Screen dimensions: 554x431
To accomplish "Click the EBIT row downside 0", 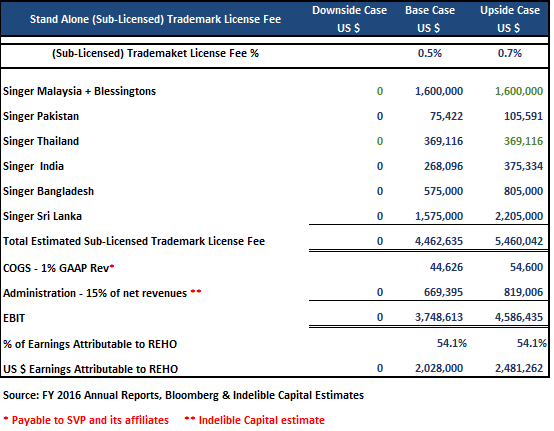I will click(x=380, y=317).
